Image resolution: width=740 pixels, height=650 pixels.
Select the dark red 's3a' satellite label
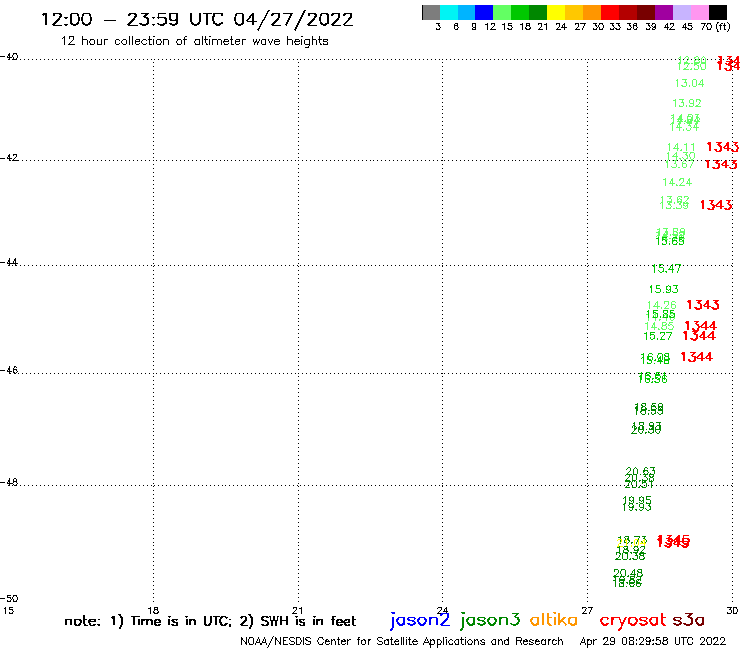[x=688, y=621]
